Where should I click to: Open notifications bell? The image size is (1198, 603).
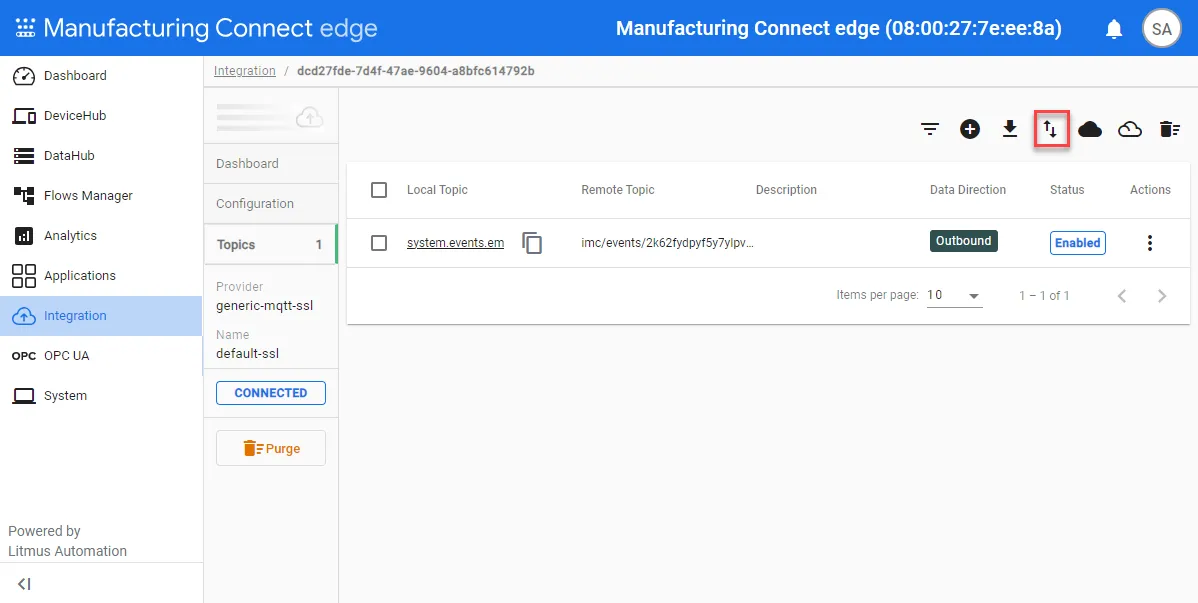point(1114,29)
